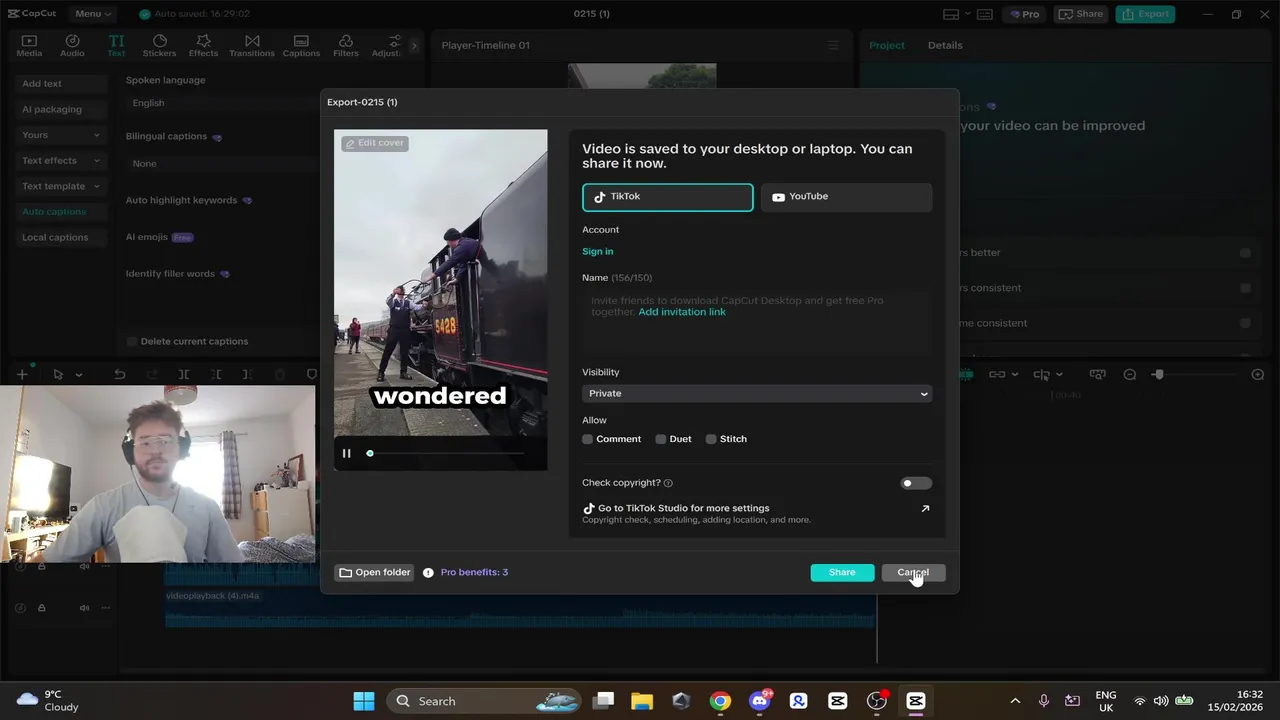
Task: Open the Transitions panel
Action: [252, 45]
